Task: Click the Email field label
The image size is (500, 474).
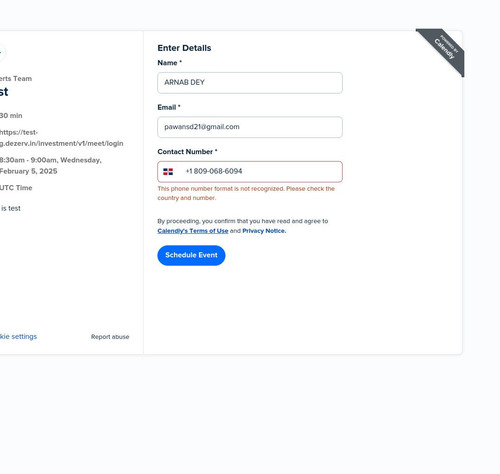Action: [169, 107]
